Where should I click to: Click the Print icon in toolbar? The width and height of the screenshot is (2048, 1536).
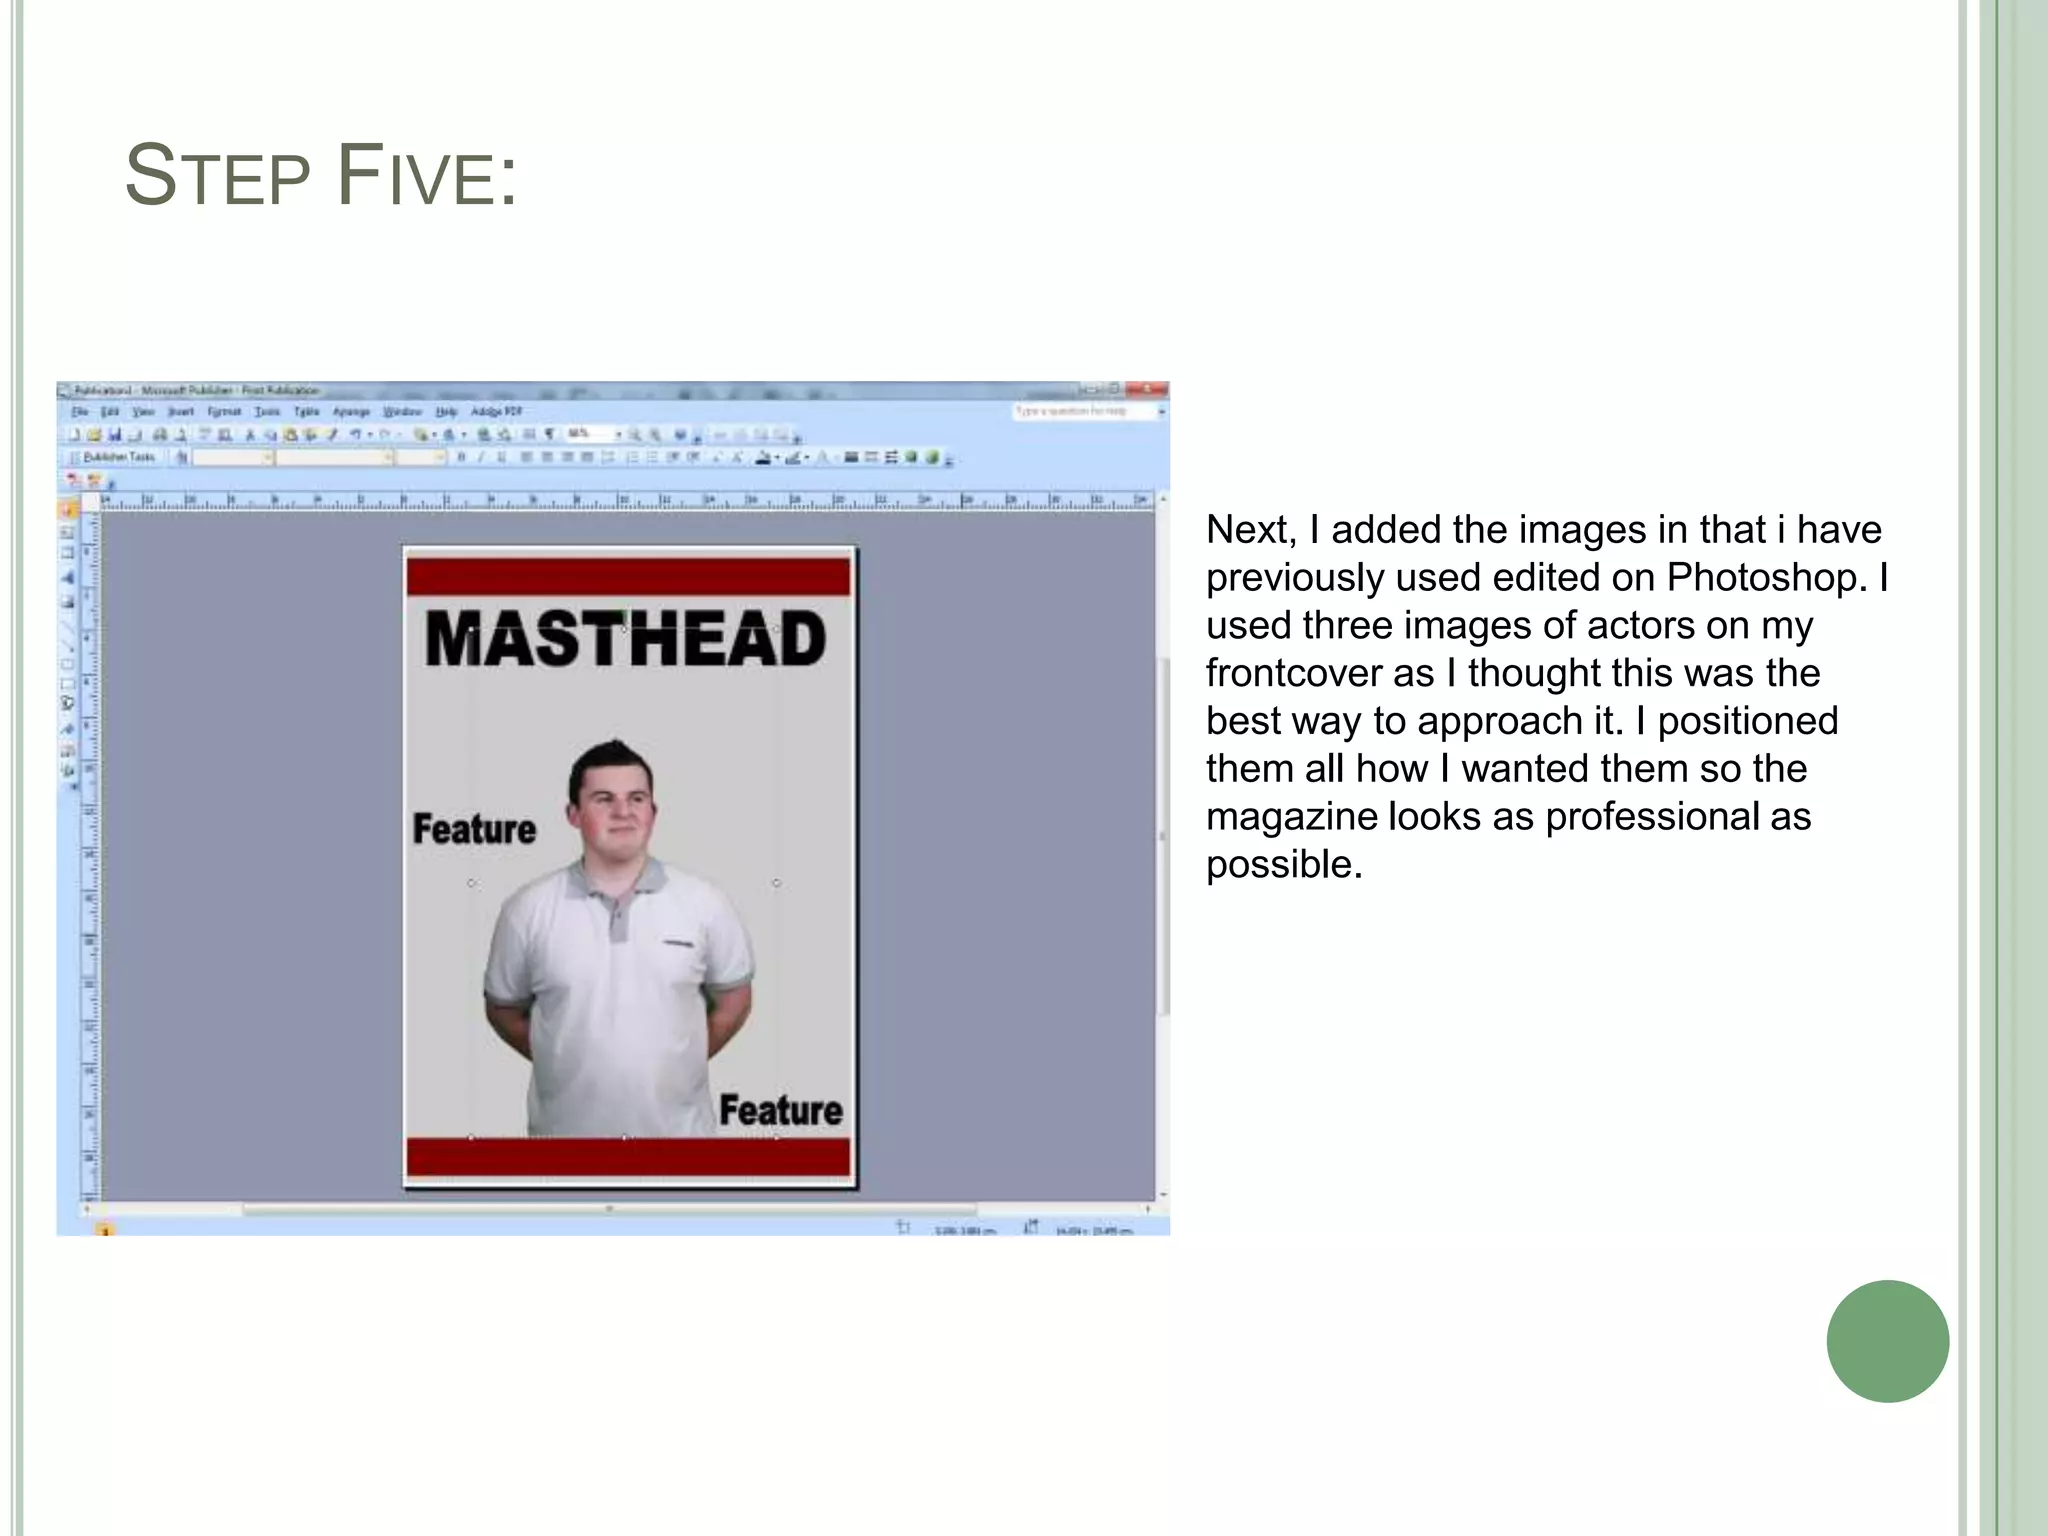pyautogui.click(x=160, y=435)
